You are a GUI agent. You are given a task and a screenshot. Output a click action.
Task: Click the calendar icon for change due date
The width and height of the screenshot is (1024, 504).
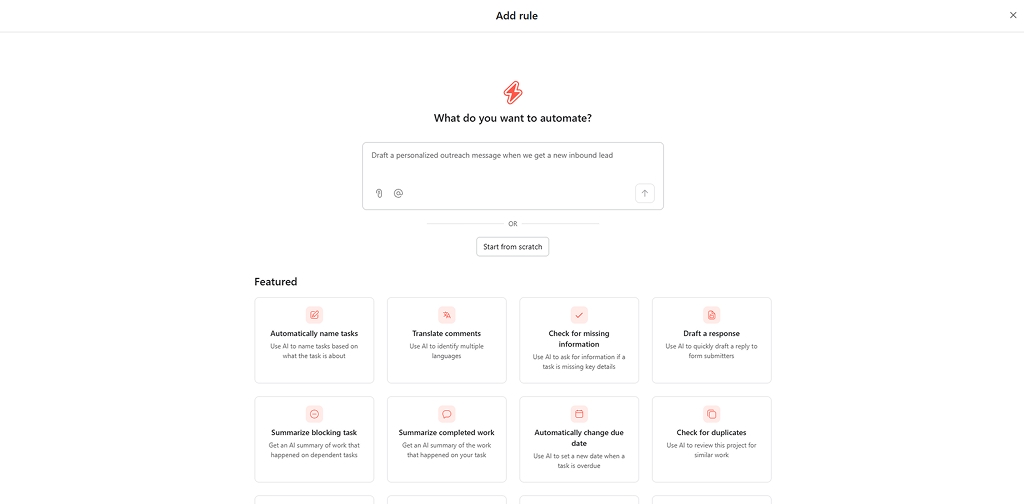pos(579,414)
